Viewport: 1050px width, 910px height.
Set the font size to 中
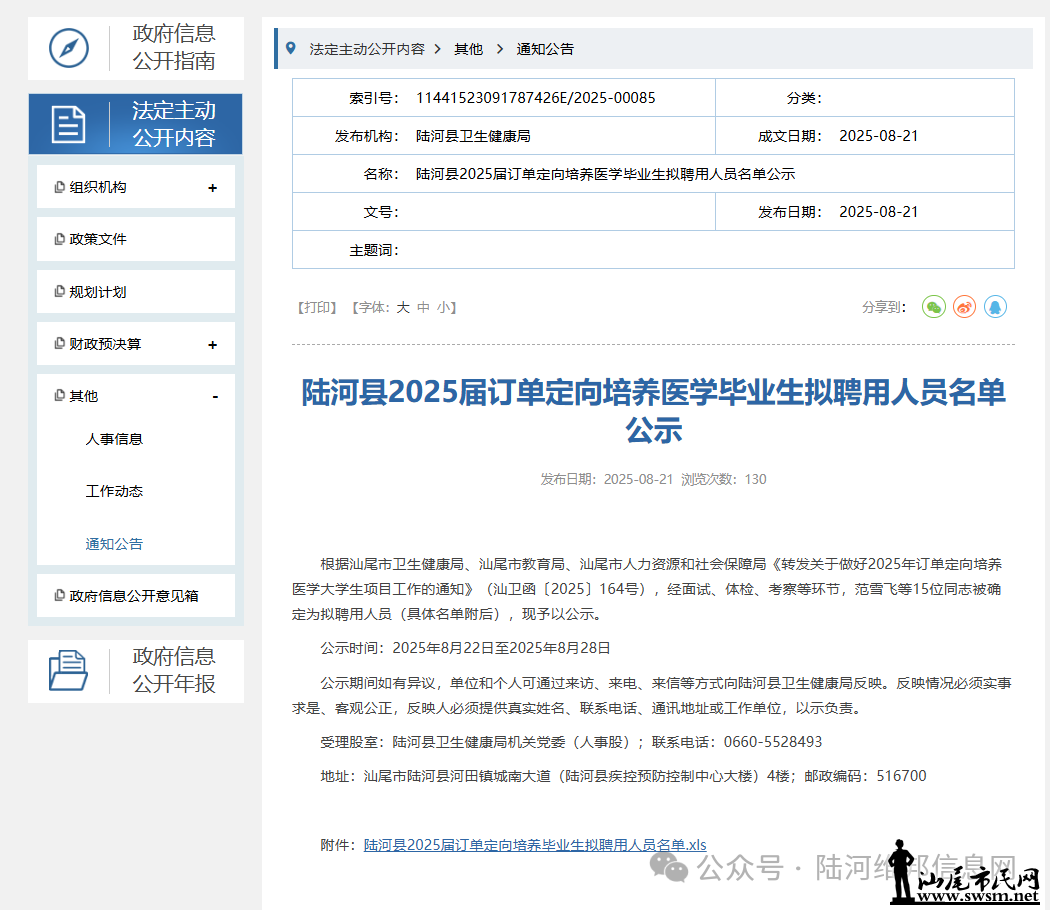point(423,307)
